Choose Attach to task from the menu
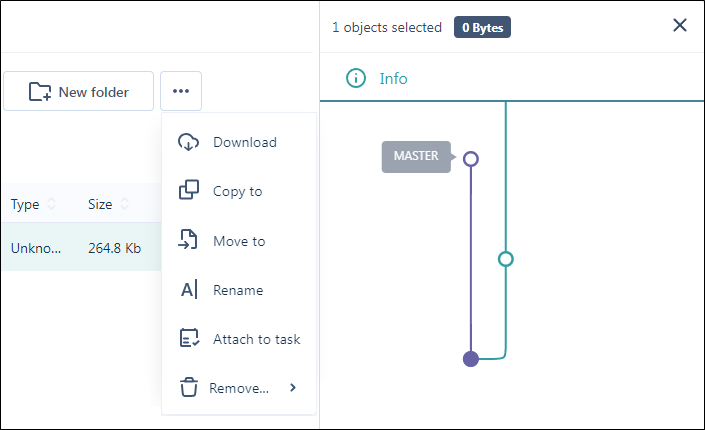This screenshot has height=430, width=705. coord(256,339)
